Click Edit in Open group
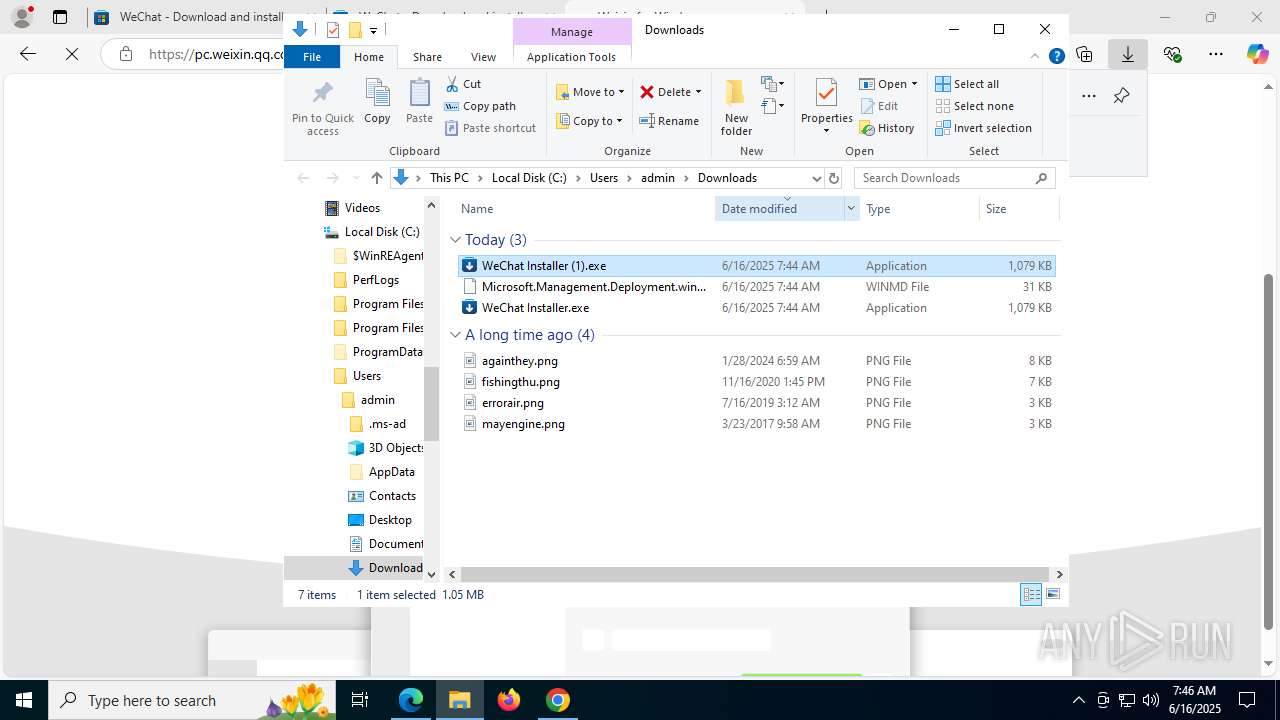 click(878, 106)
